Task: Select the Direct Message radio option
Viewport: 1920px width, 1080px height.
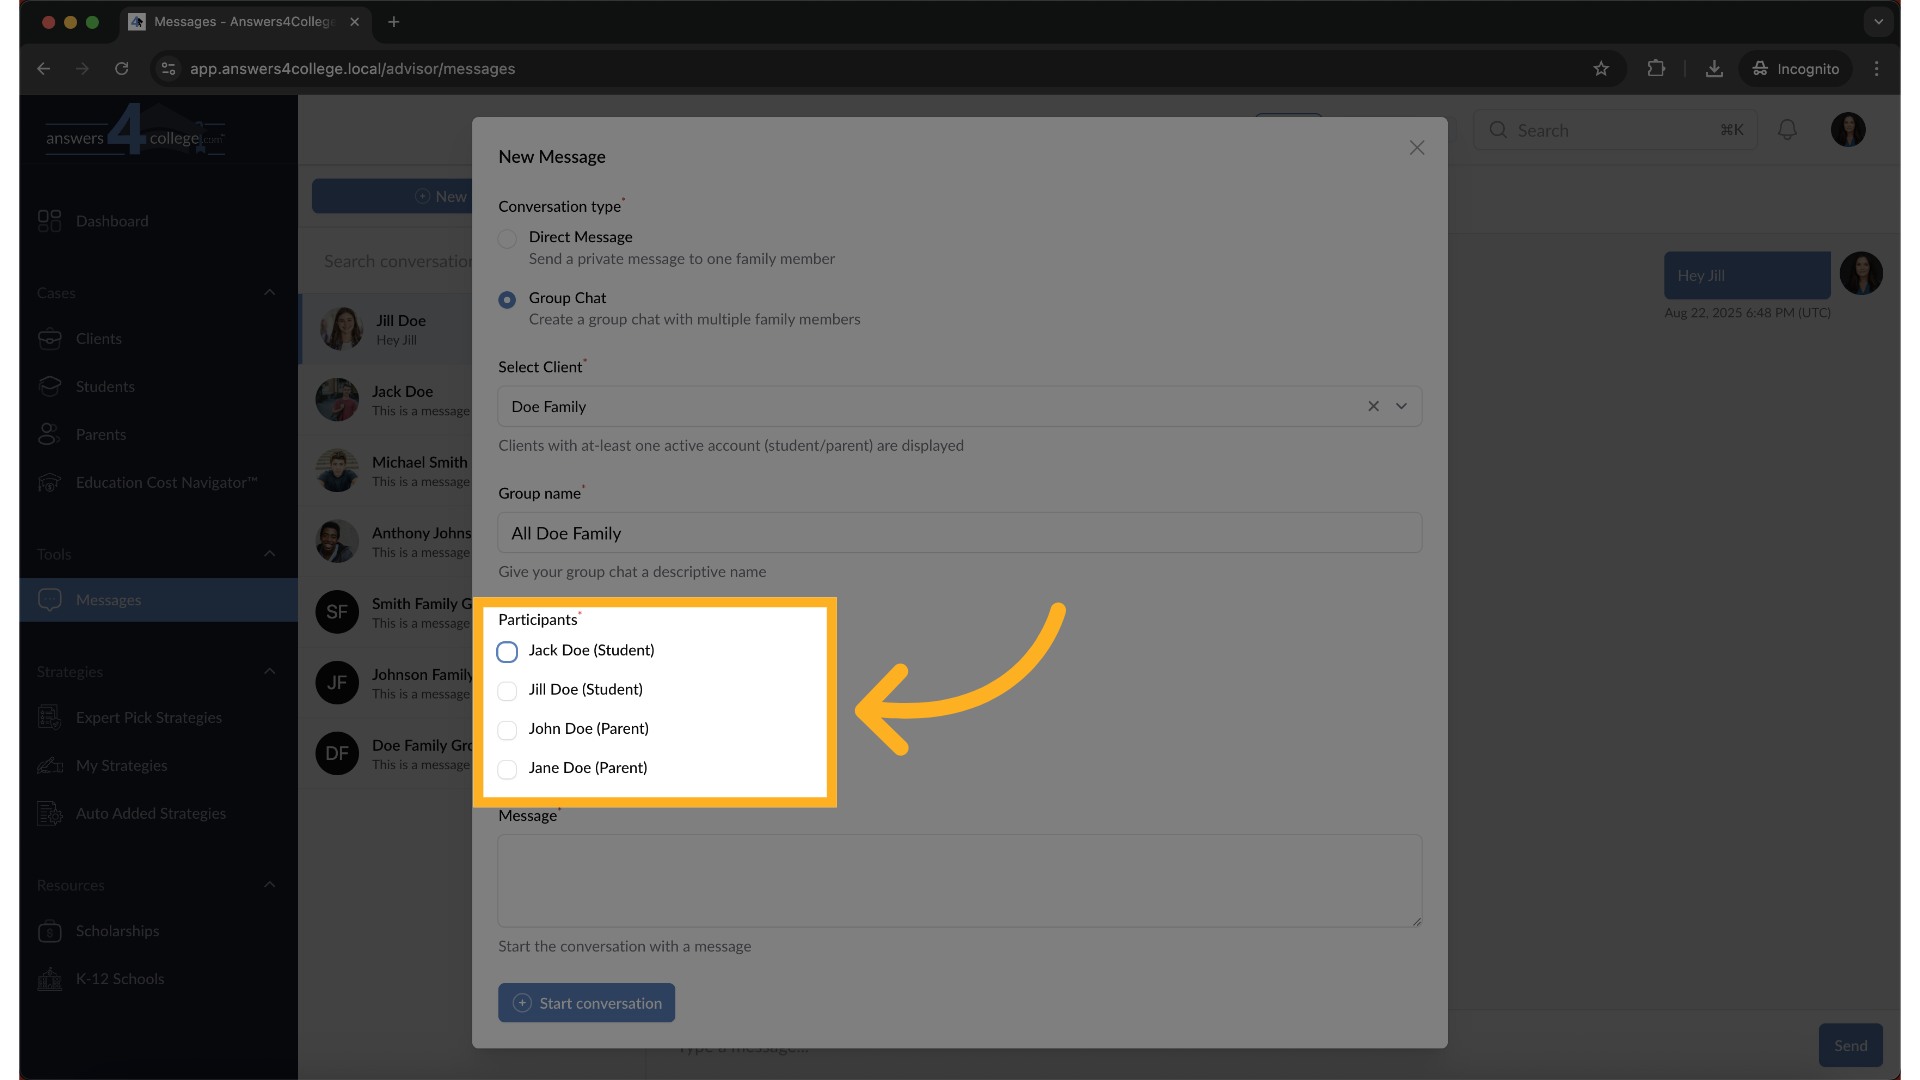Action: click(x=507, y=239)
